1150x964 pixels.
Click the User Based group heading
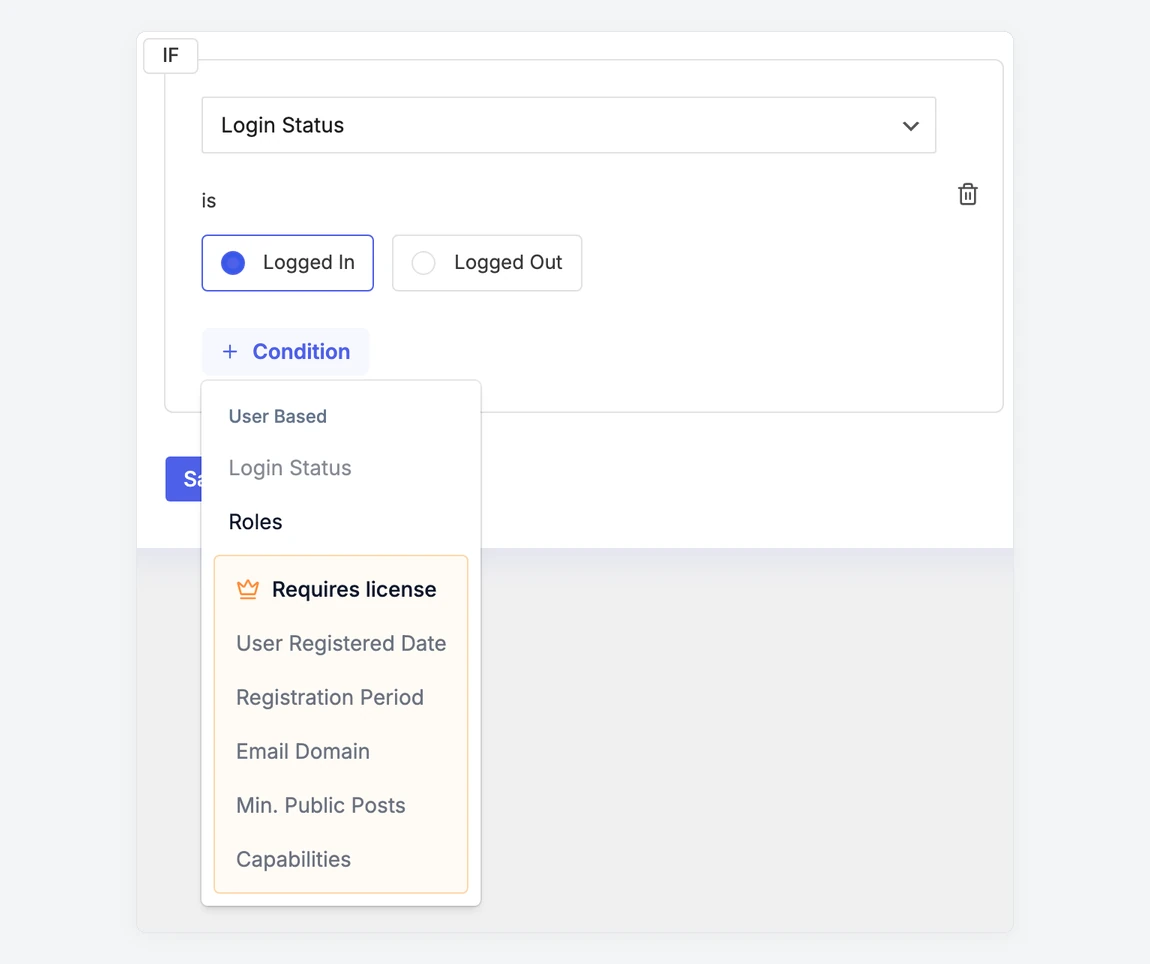pos(278,416)
